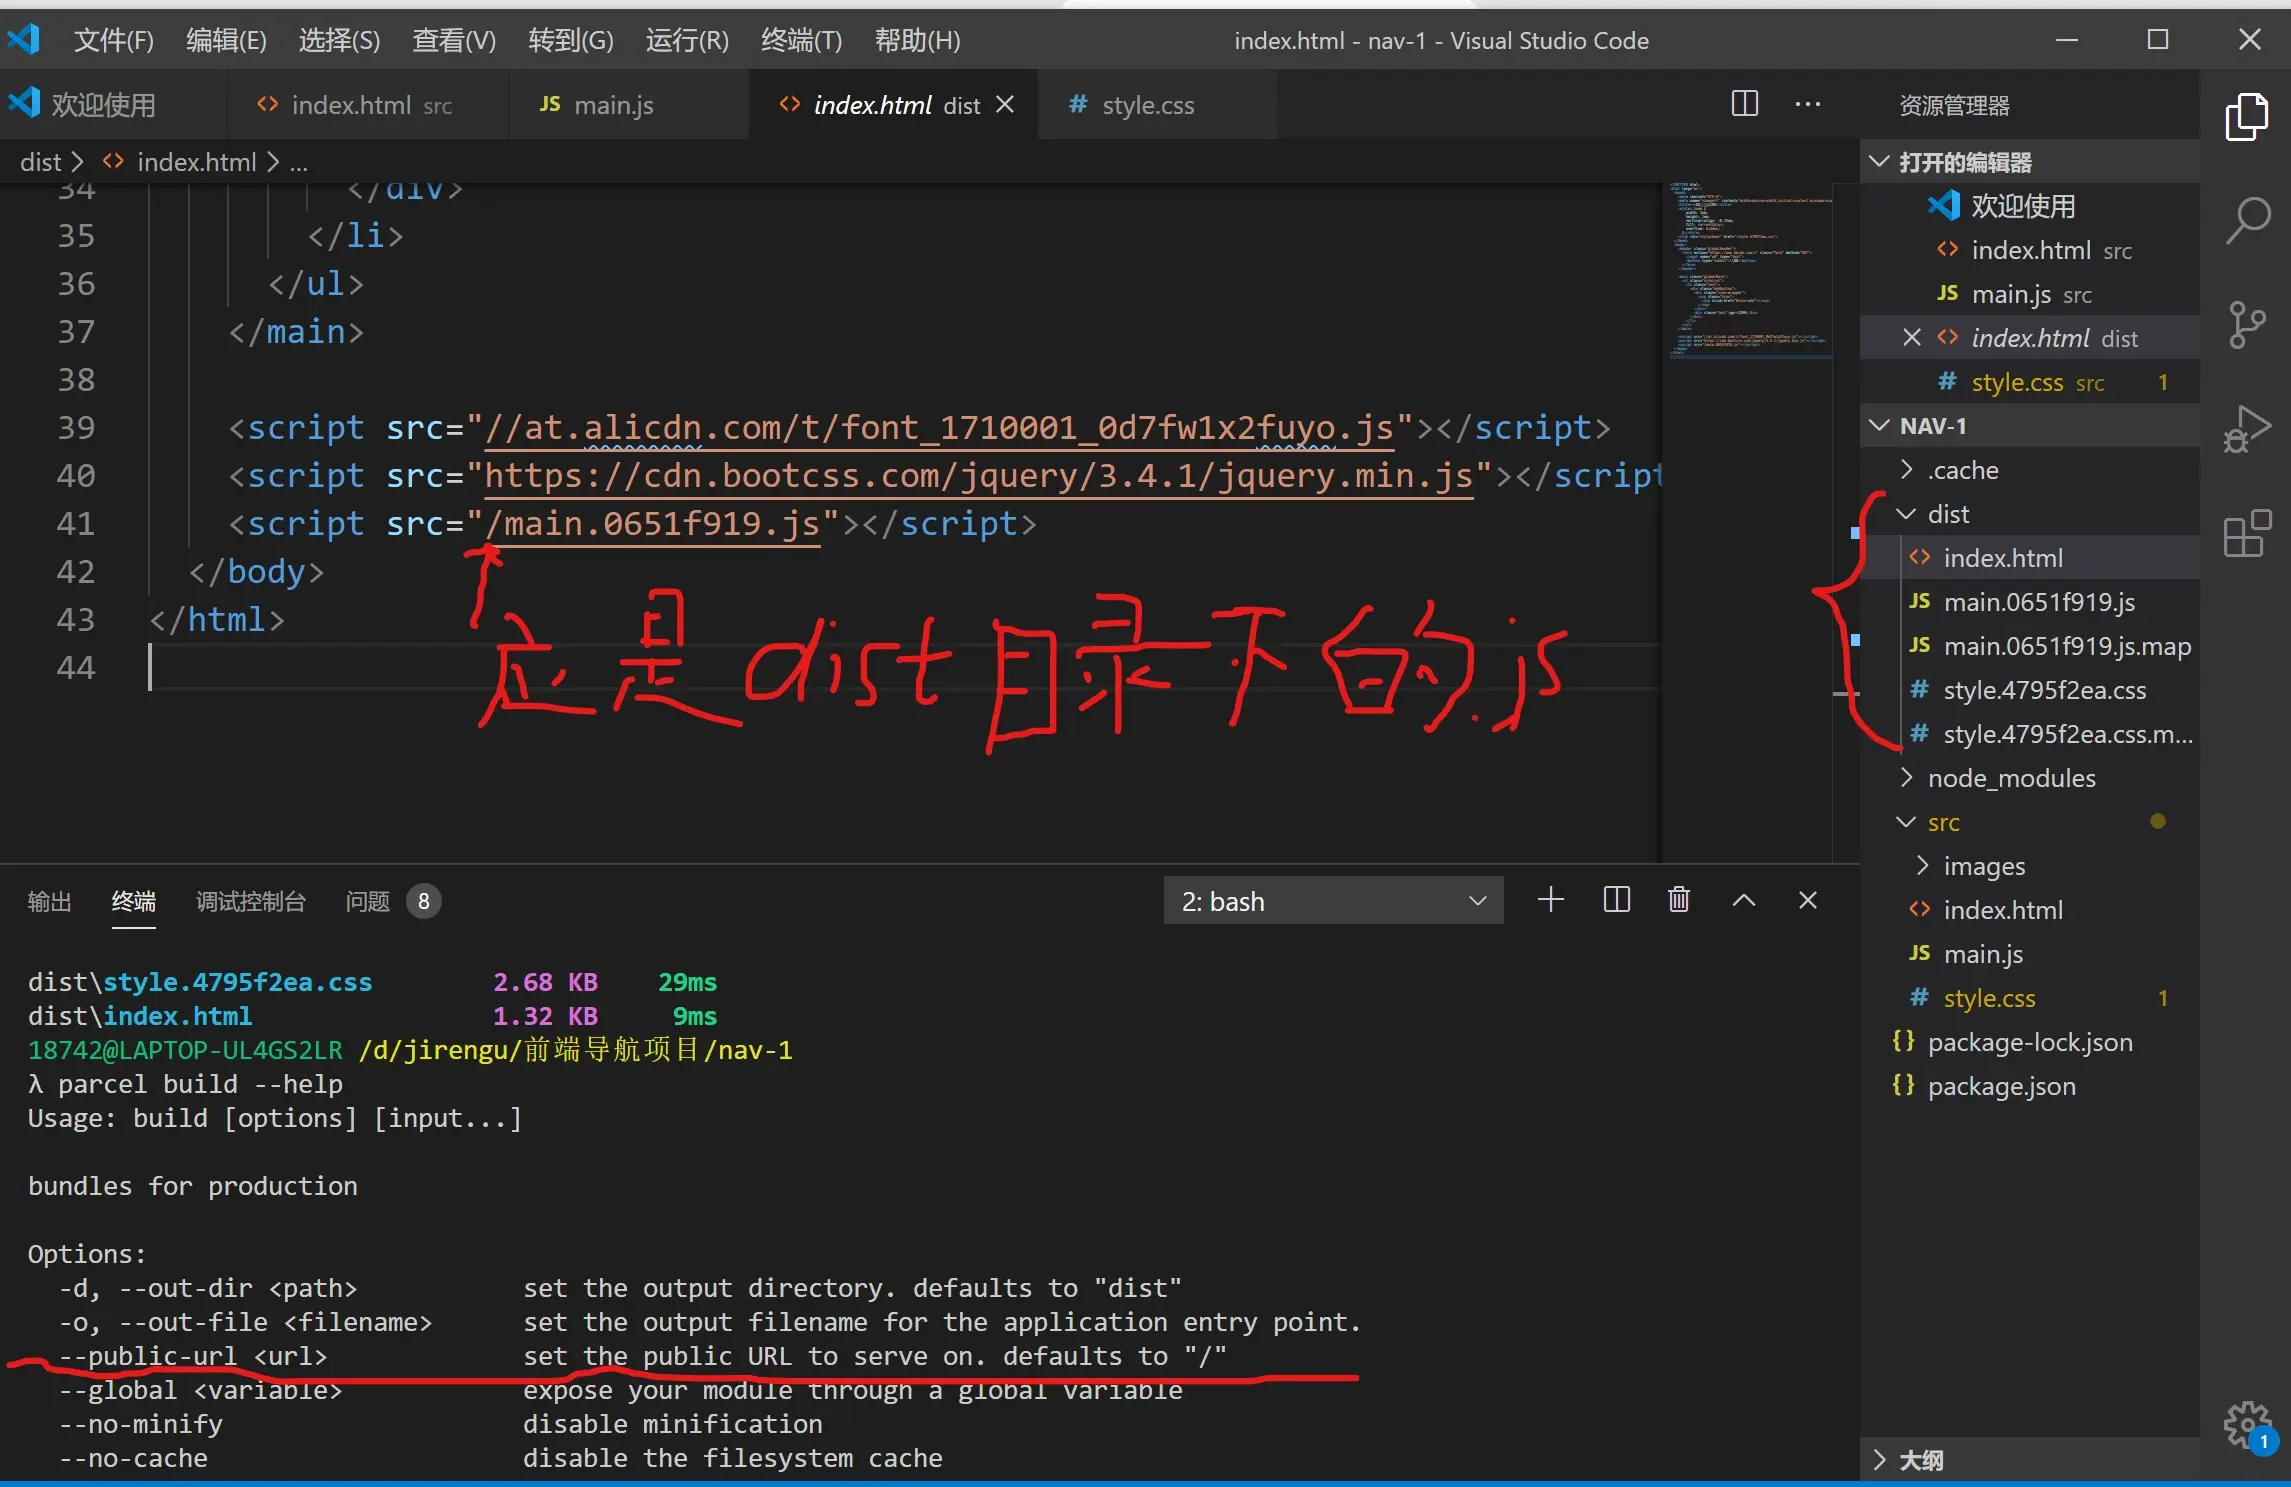
Task: Switch to the main.js editor tab
Action: [x=612, y=105]
